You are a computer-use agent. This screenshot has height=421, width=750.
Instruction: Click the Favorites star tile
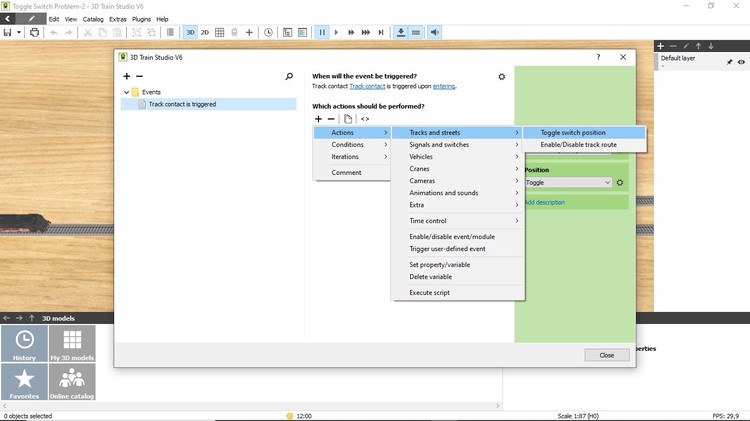coord(24,382)
